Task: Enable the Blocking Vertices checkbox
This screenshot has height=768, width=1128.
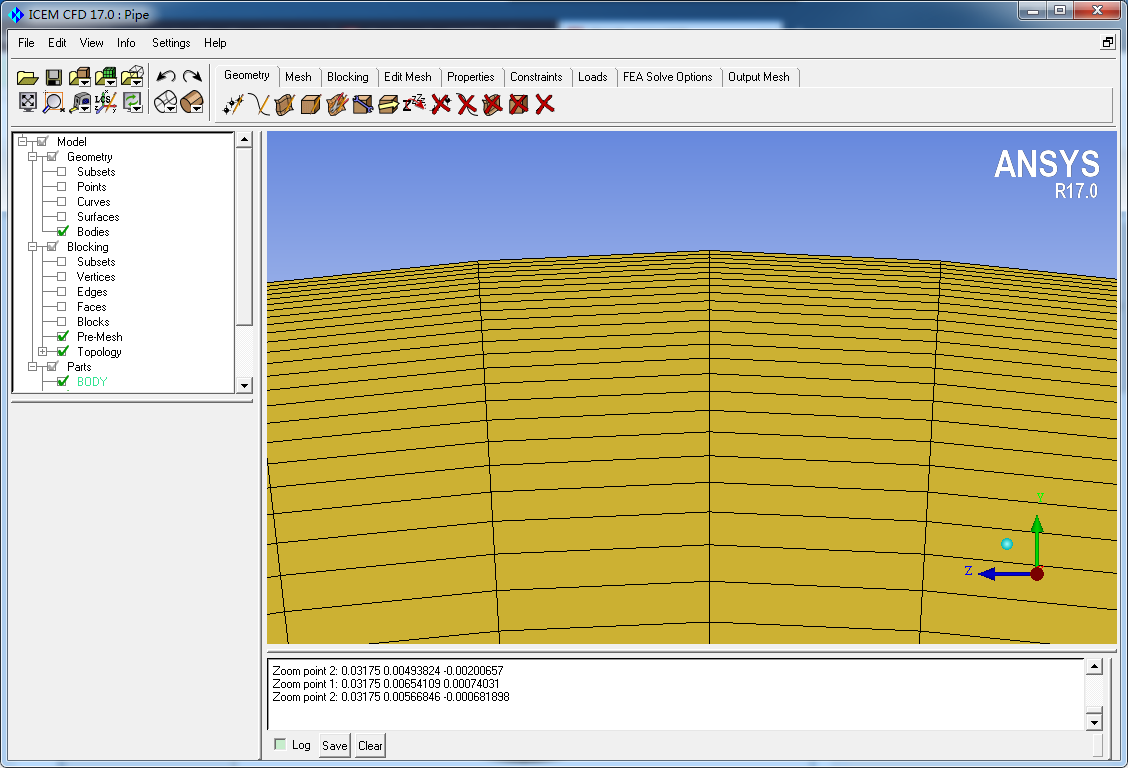Action: pyautogui.click(x=62, y=277)
